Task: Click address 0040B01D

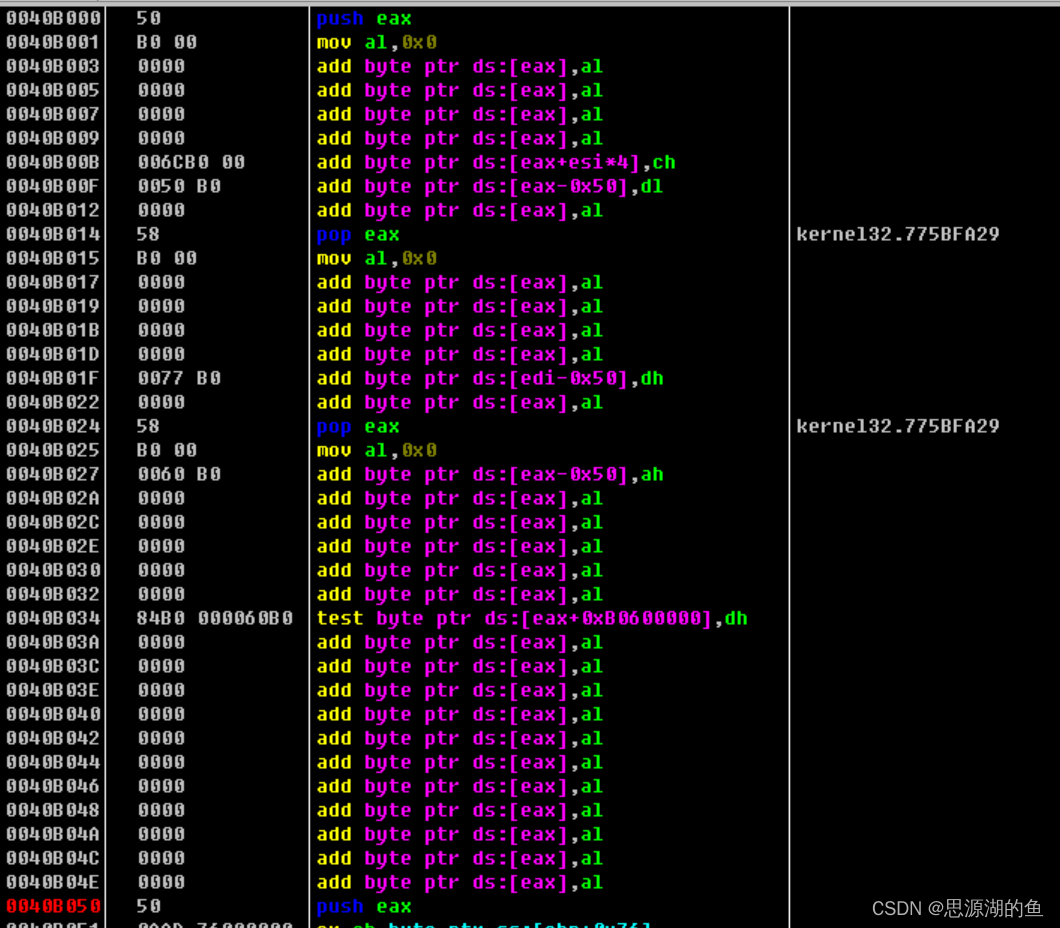Action: [53, 354]
